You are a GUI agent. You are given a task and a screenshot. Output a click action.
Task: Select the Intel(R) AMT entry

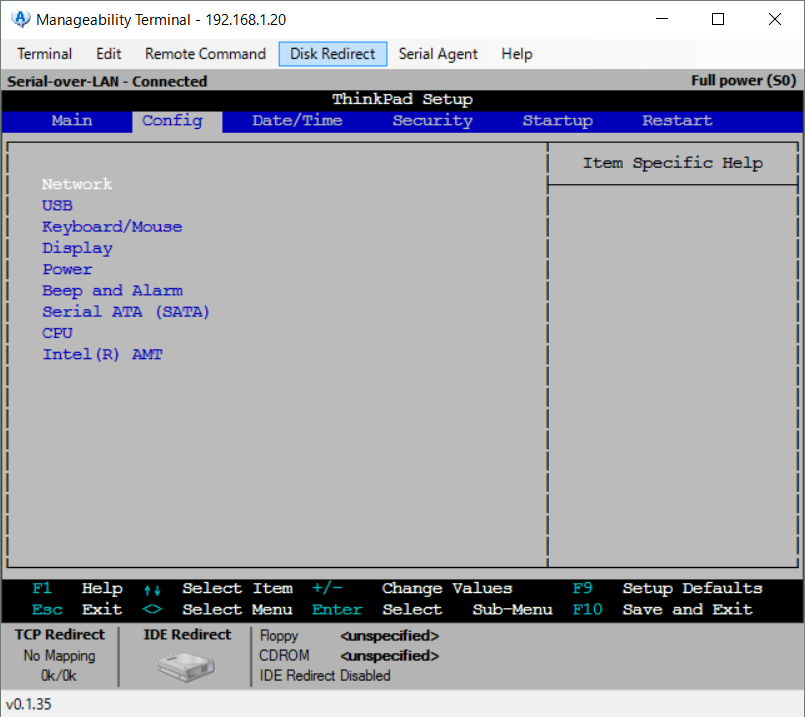tap(102, 355)
